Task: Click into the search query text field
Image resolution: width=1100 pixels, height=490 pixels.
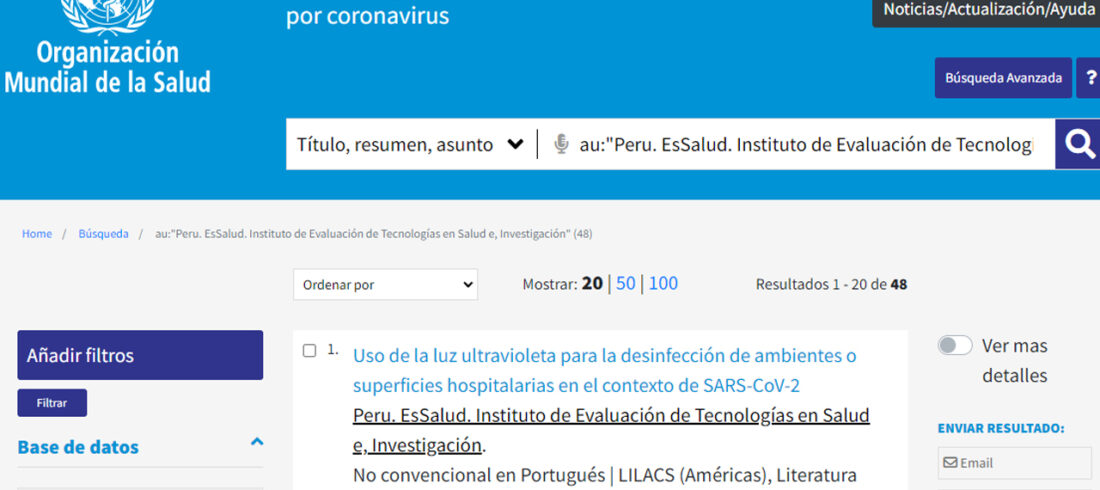Action: click(807, 145)
